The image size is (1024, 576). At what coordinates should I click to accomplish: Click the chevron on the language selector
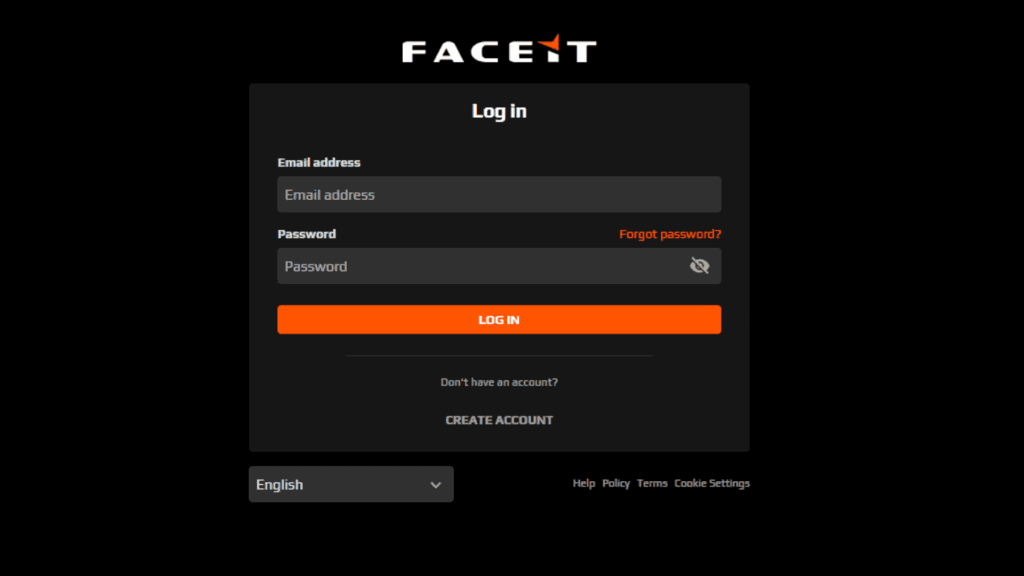click(436, 484)
